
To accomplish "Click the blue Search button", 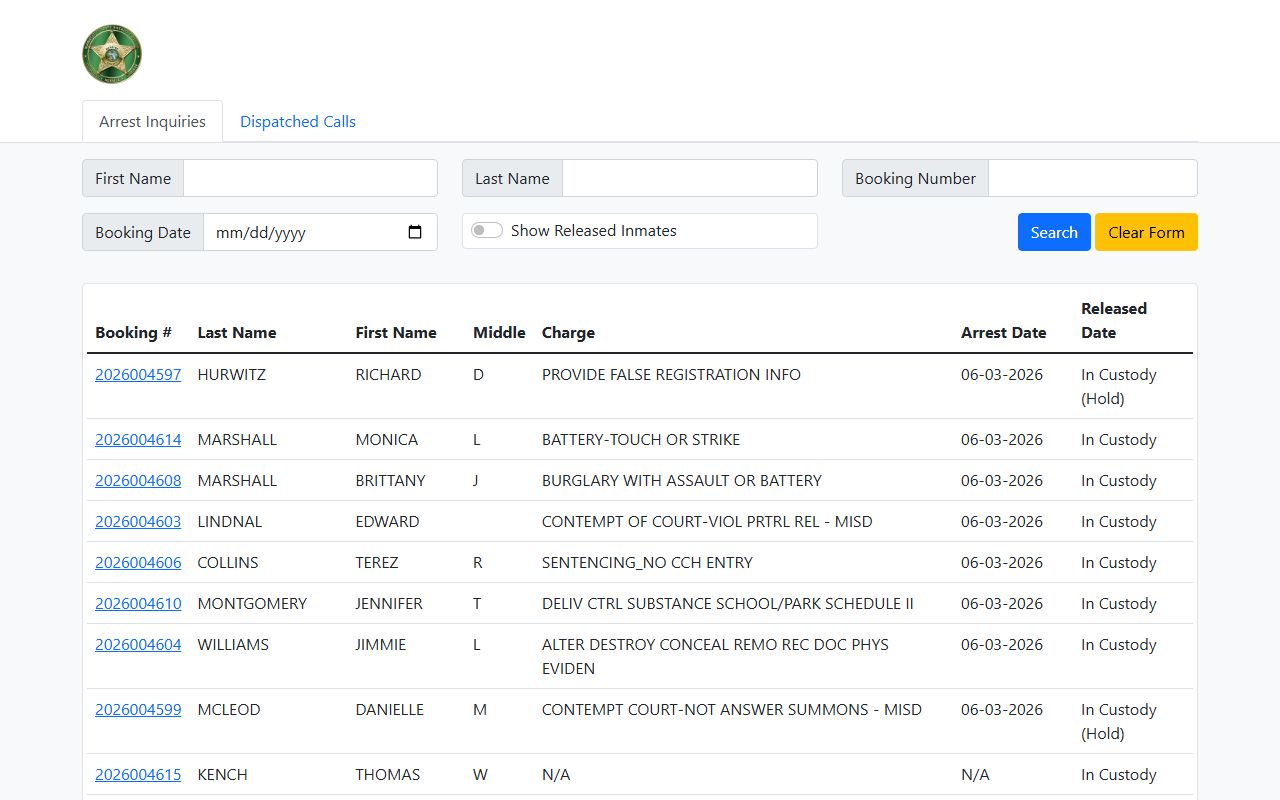I will 1054,232.
